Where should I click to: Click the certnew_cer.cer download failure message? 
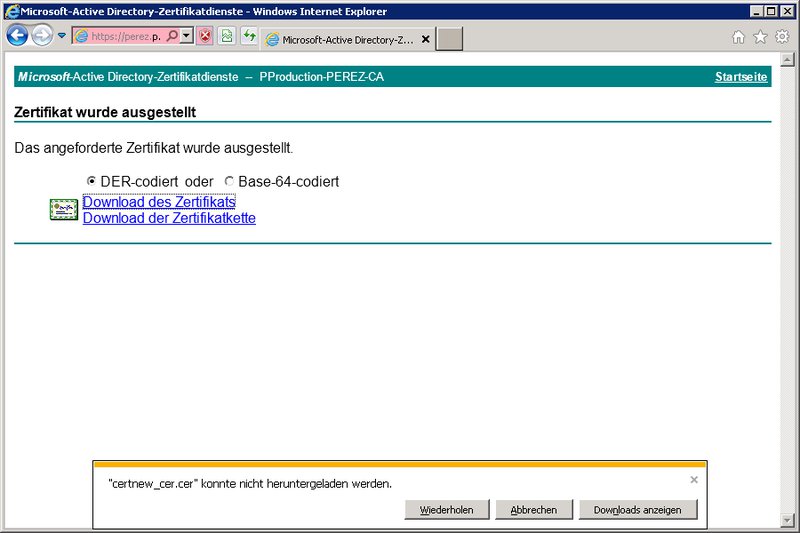coord(250,484)
